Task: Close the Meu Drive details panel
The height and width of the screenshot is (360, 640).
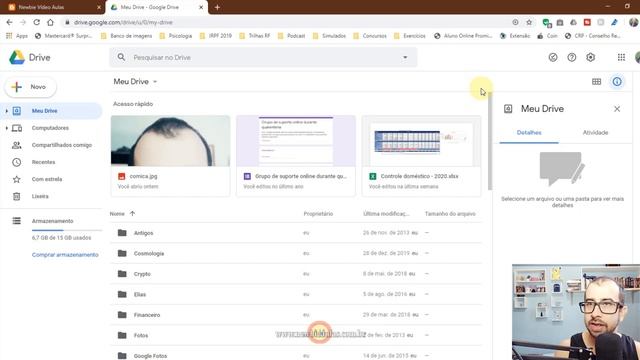Action: [x=617, y=109]
